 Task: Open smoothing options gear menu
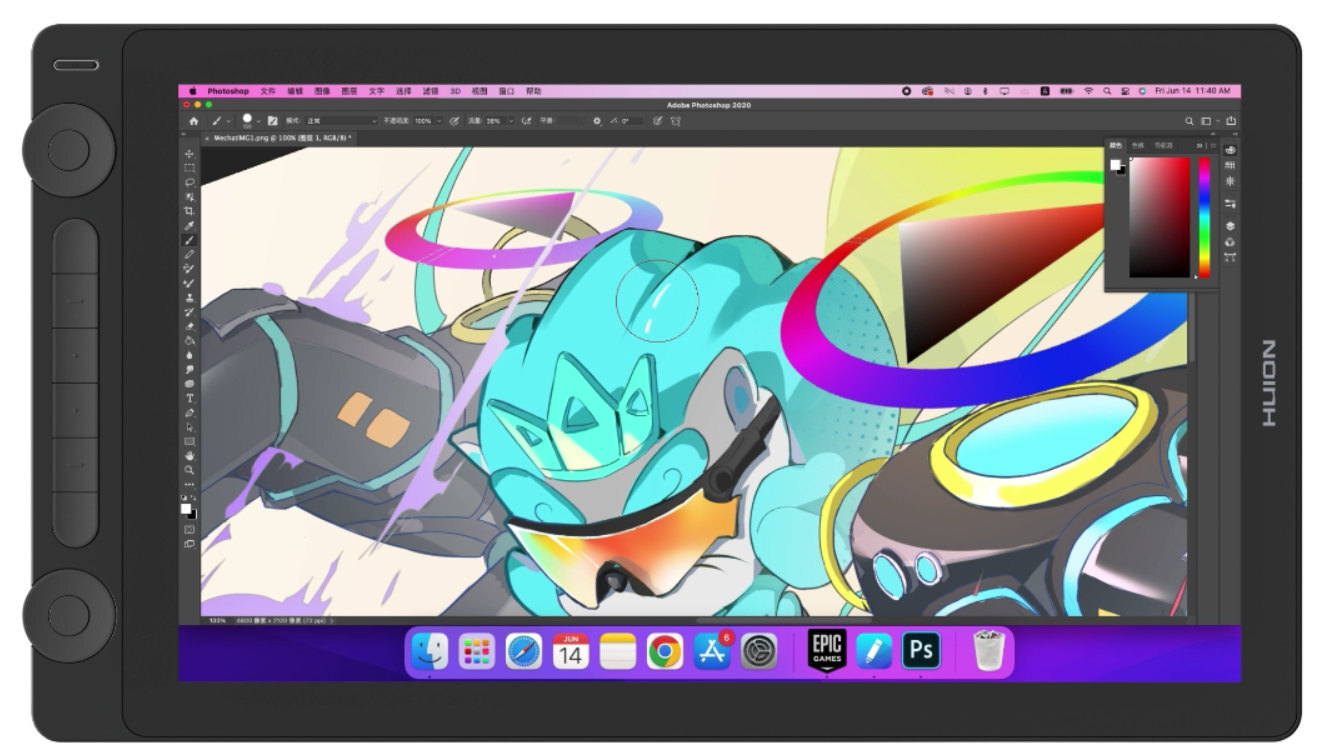pyautogui.click(x=597, y=121)
